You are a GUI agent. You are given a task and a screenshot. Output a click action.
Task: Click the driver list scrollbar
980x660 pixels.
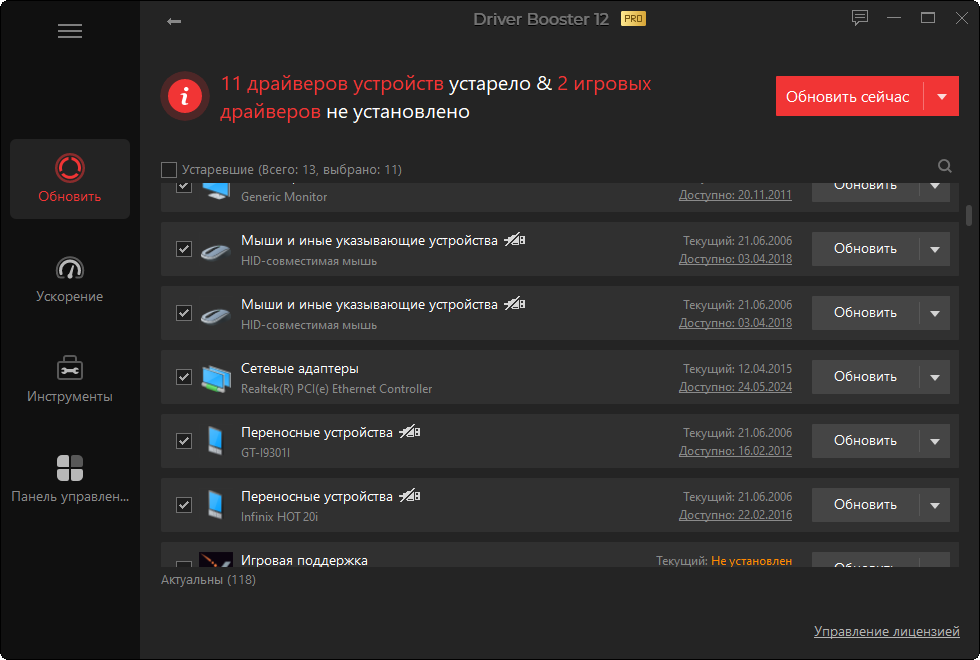coord(968,216)
